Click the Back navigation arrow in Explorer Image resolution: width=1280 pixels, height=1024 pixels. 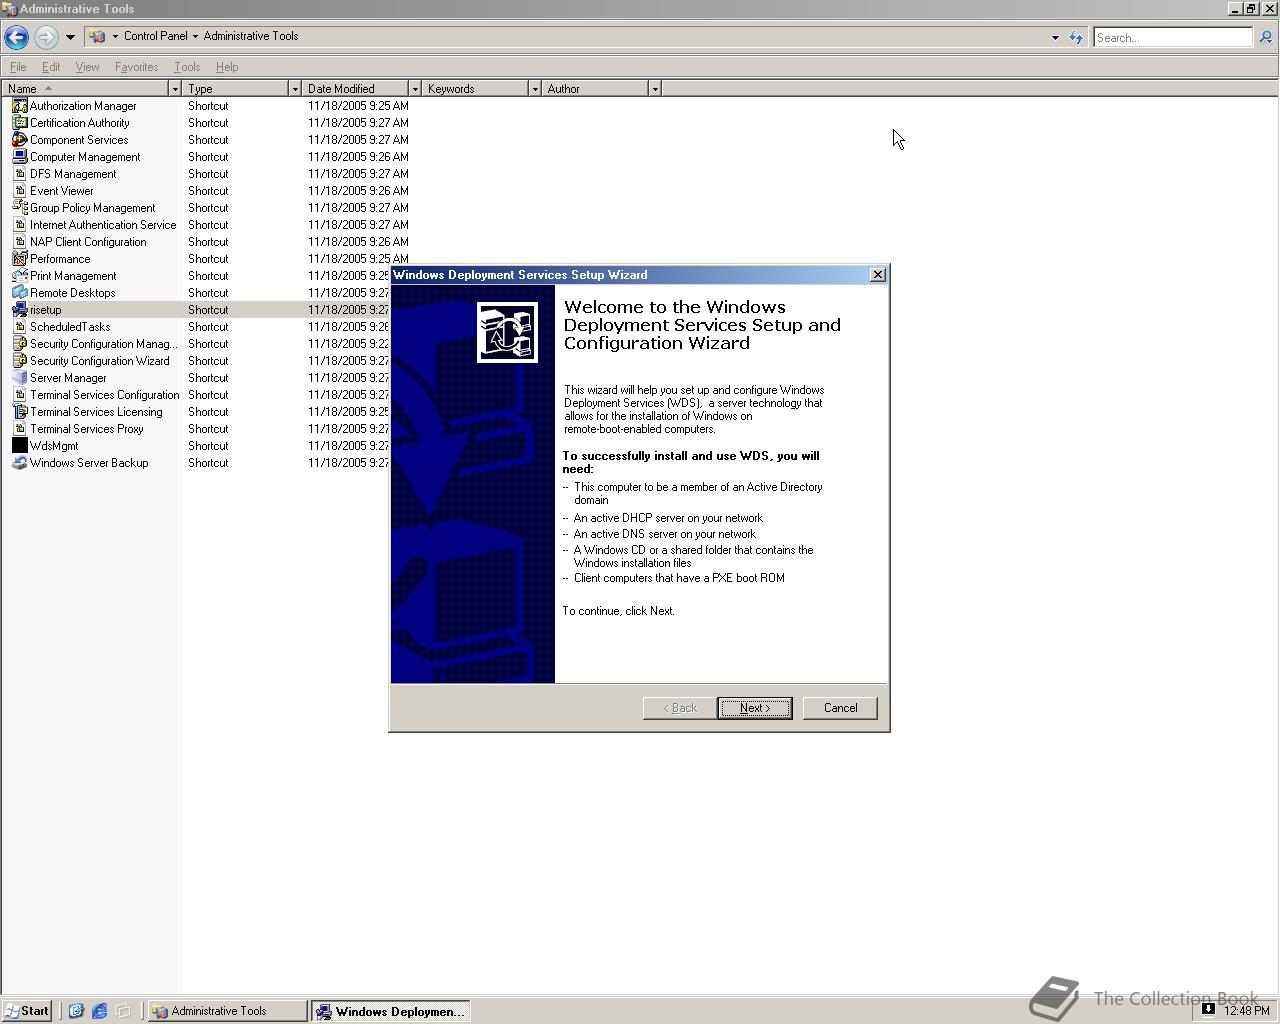point(16,37)
